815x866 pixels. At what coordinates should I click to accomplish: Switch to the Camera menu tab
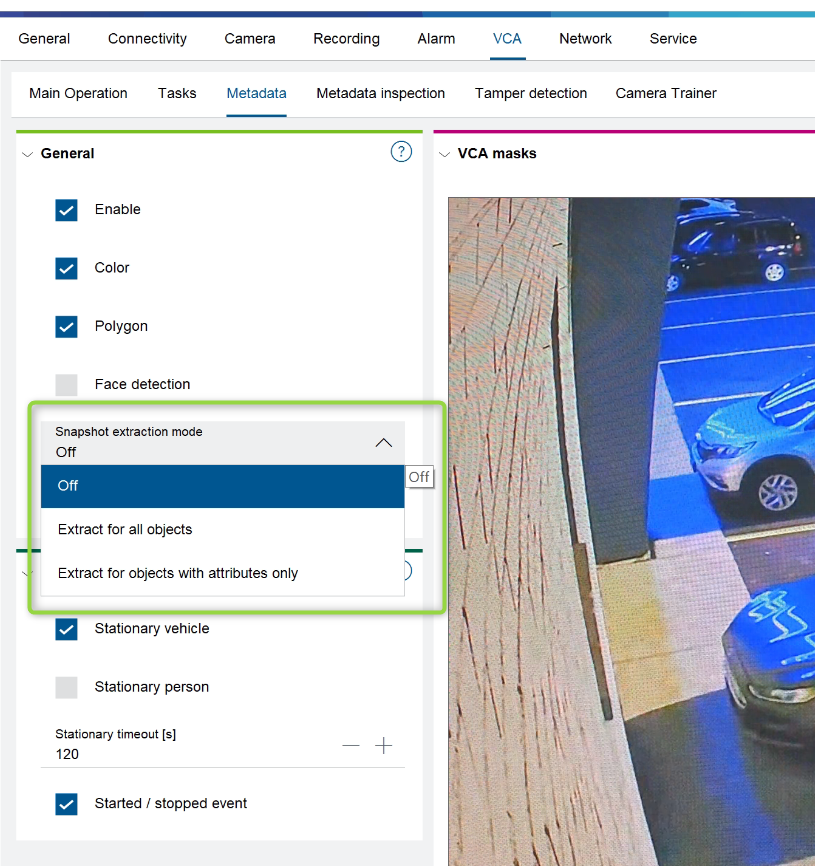250,39
